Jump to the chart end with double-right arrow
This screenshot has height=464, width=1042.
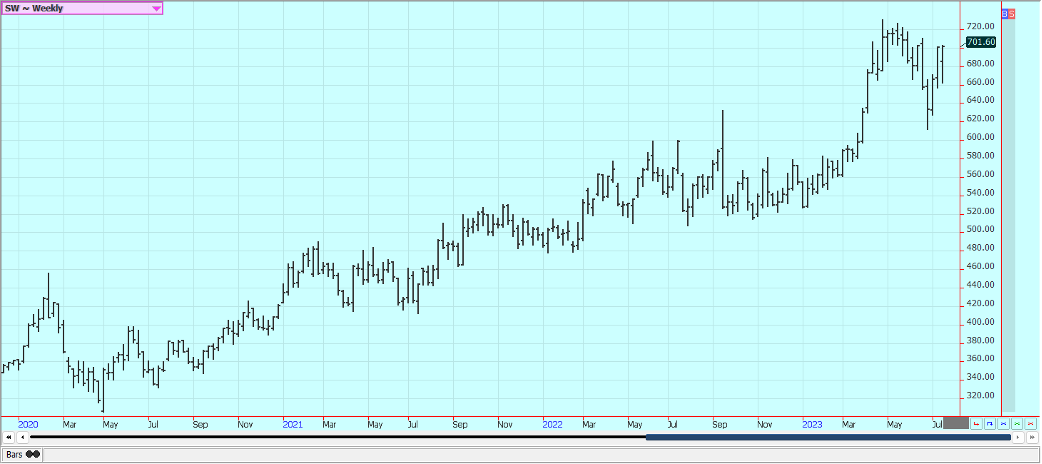click(1032, 437)
